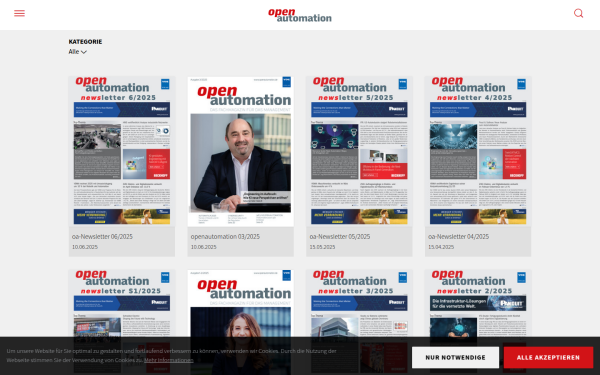Open the hamburger menu icon
Image resolution: width=600 pixels, height=375 pixels.
20,13
